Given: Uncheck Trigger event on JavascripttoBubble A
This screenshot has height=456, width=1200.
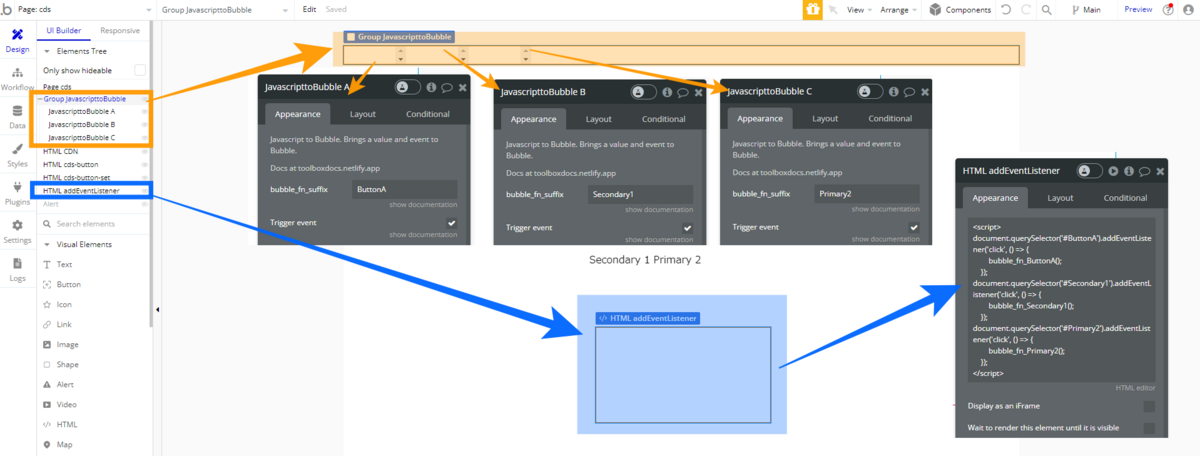Looking at the screenshot, I should pos(452,222).
